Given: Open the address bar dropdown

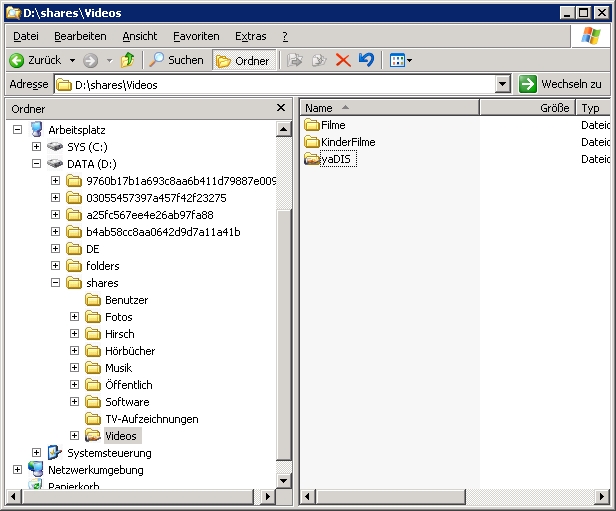Looking at the screenshot, I should [503, 85].
